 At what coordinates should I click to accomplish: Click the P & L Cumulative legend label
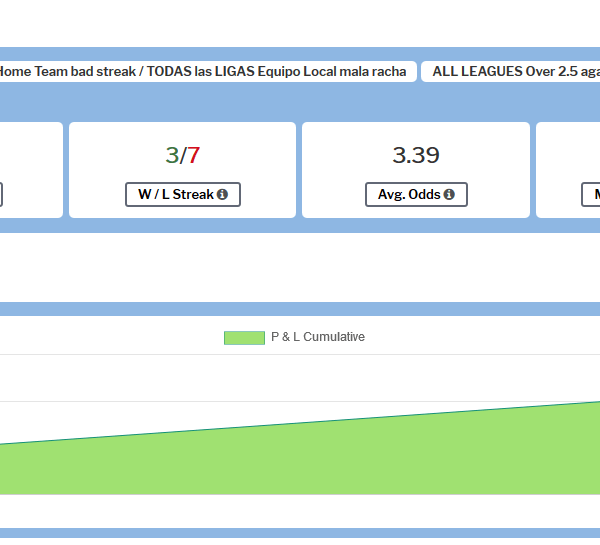pyautogui.click(x=318, y=337)
